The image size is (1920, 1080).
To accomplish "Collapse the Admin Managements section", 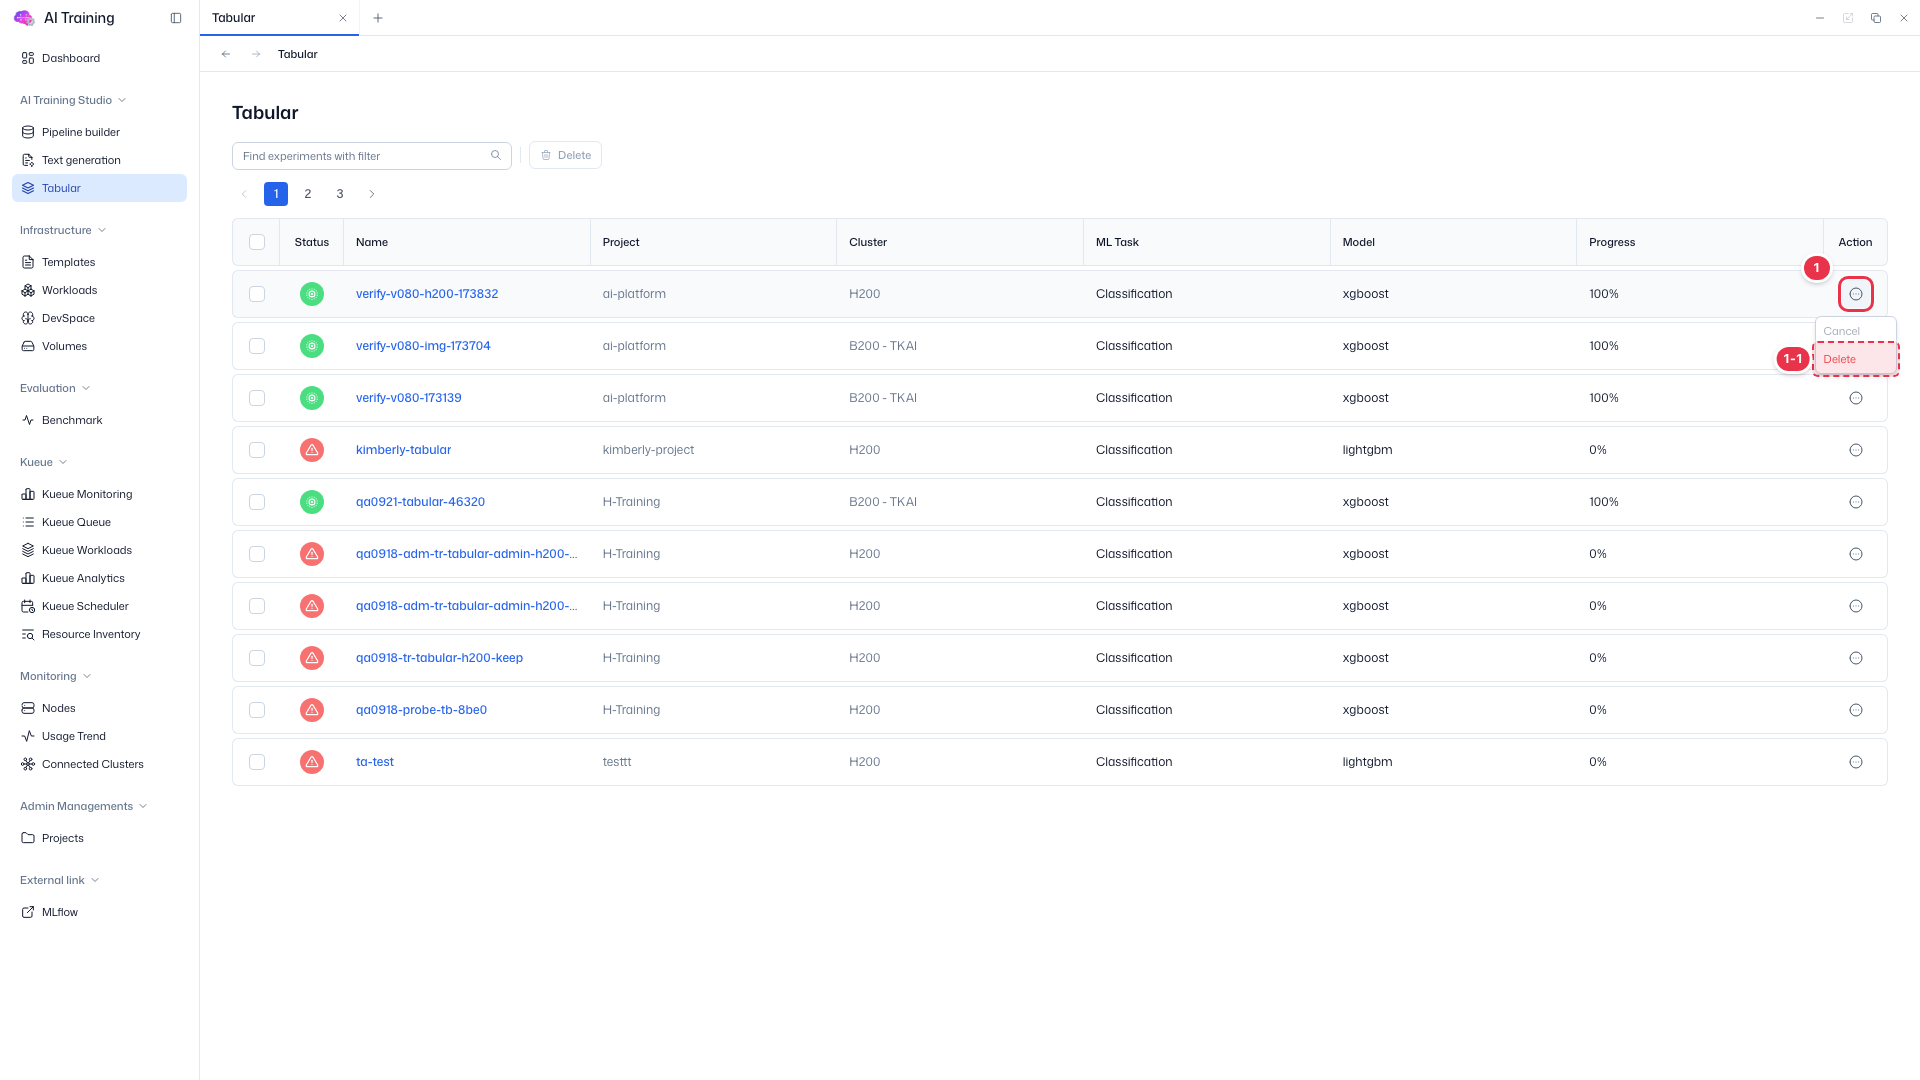I will (x=84, y=806).
